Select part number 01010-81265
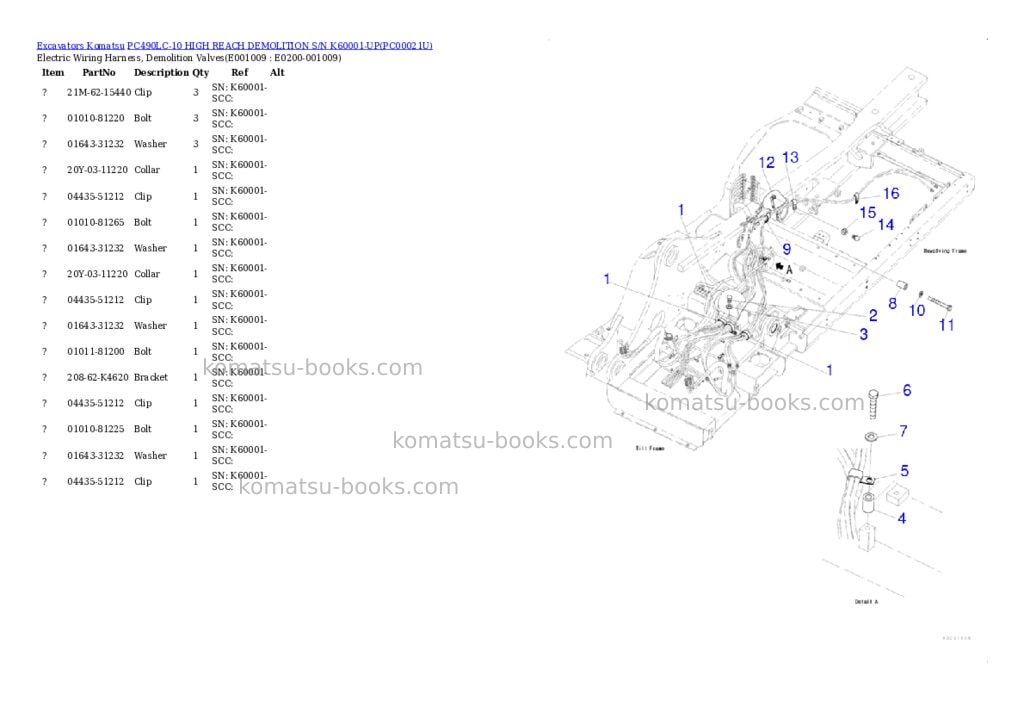Screen dimensions: 1024x725 pyautogui.click(x=95, y=222)
